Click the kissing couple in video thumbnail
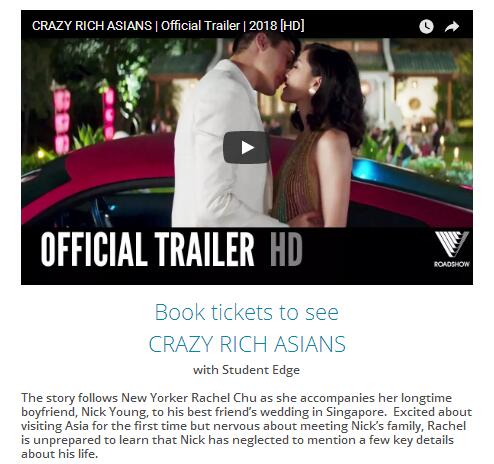The width and height of the screenshot is (494, 464). [x=267, y=133]
